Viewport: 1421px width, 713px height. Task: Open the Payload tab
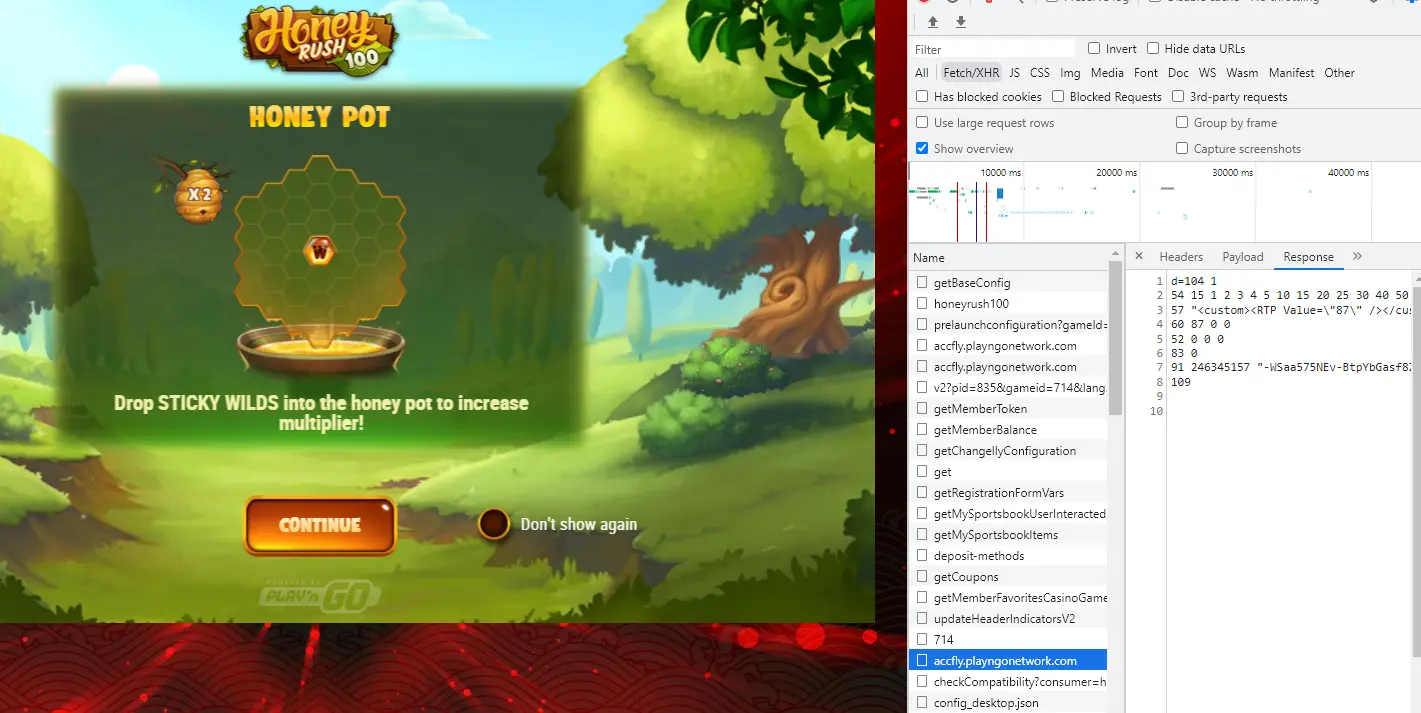click(1243, 257)
